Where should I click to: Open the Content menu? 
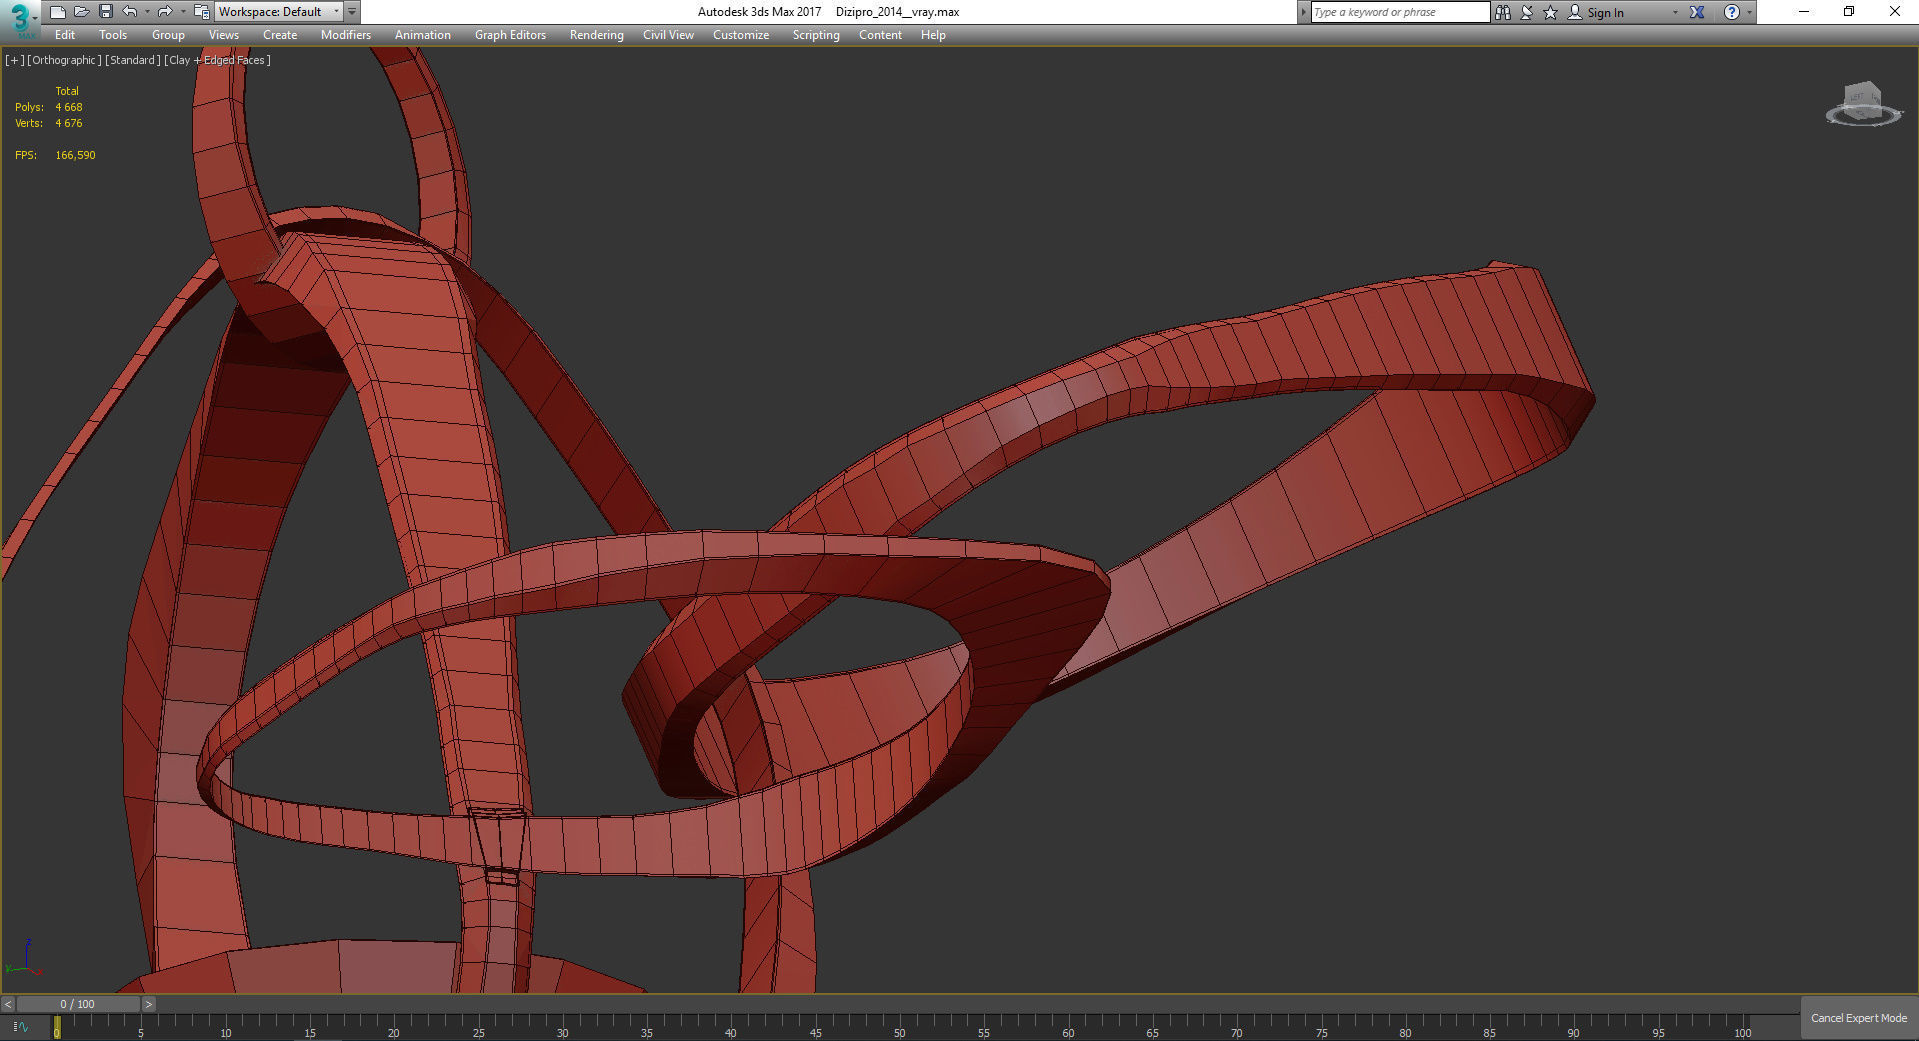[x=880, y=35]
